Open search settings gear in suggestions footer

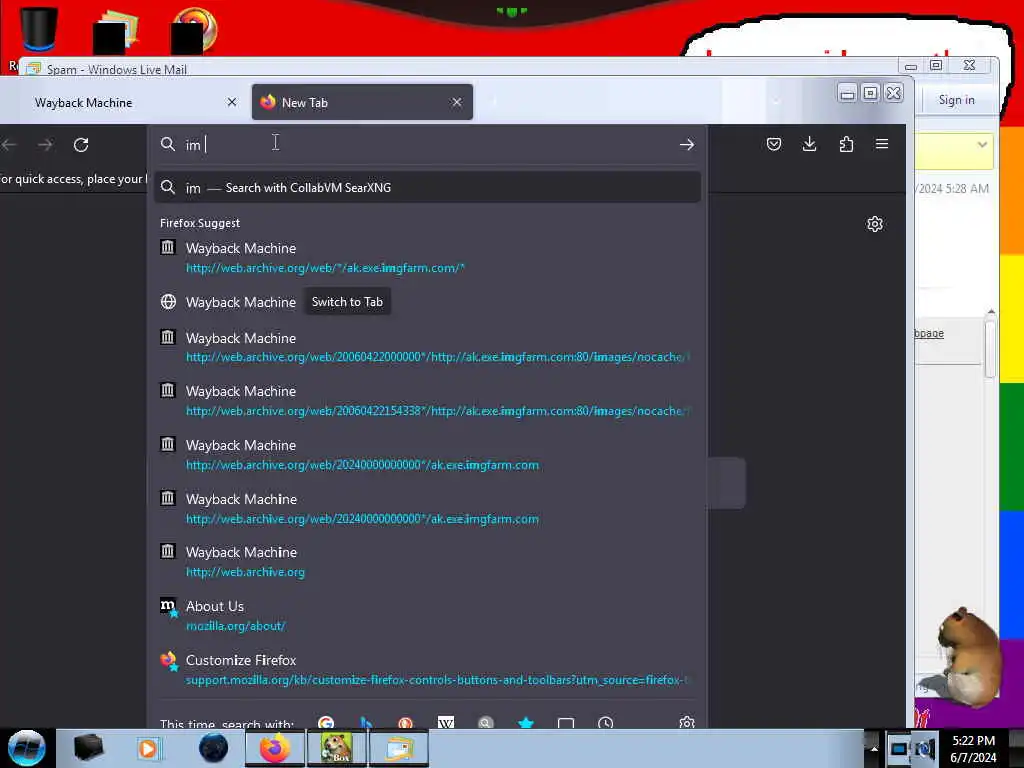686,722
